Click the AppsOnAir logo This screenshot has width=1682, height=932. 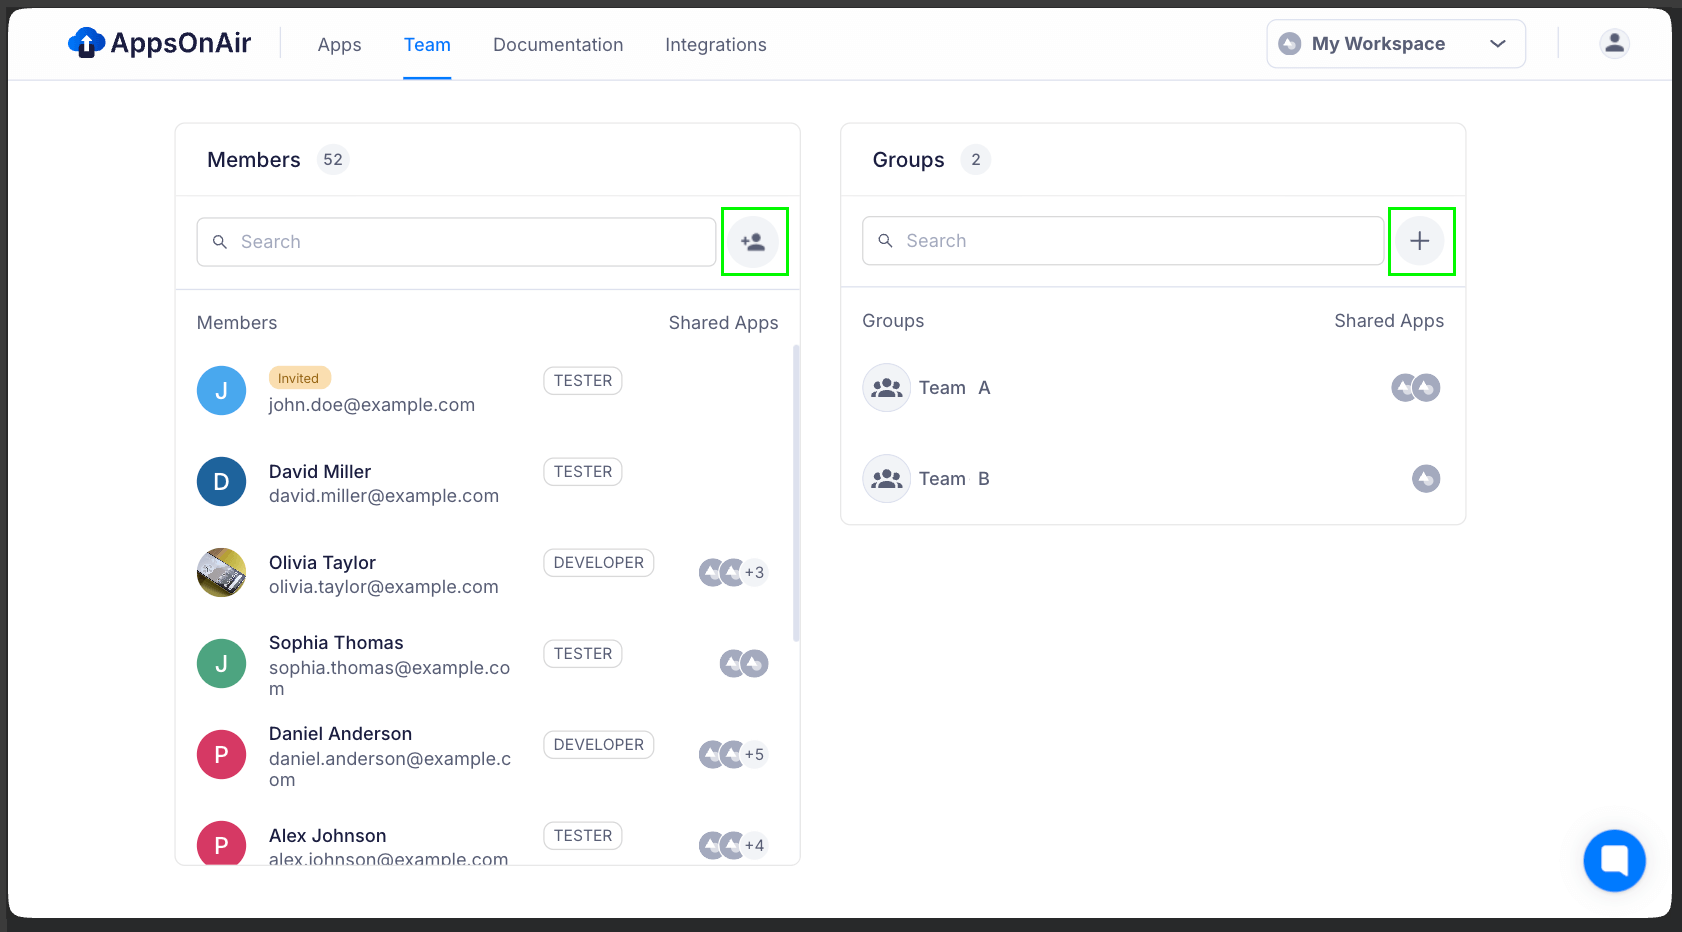point(160,43)
